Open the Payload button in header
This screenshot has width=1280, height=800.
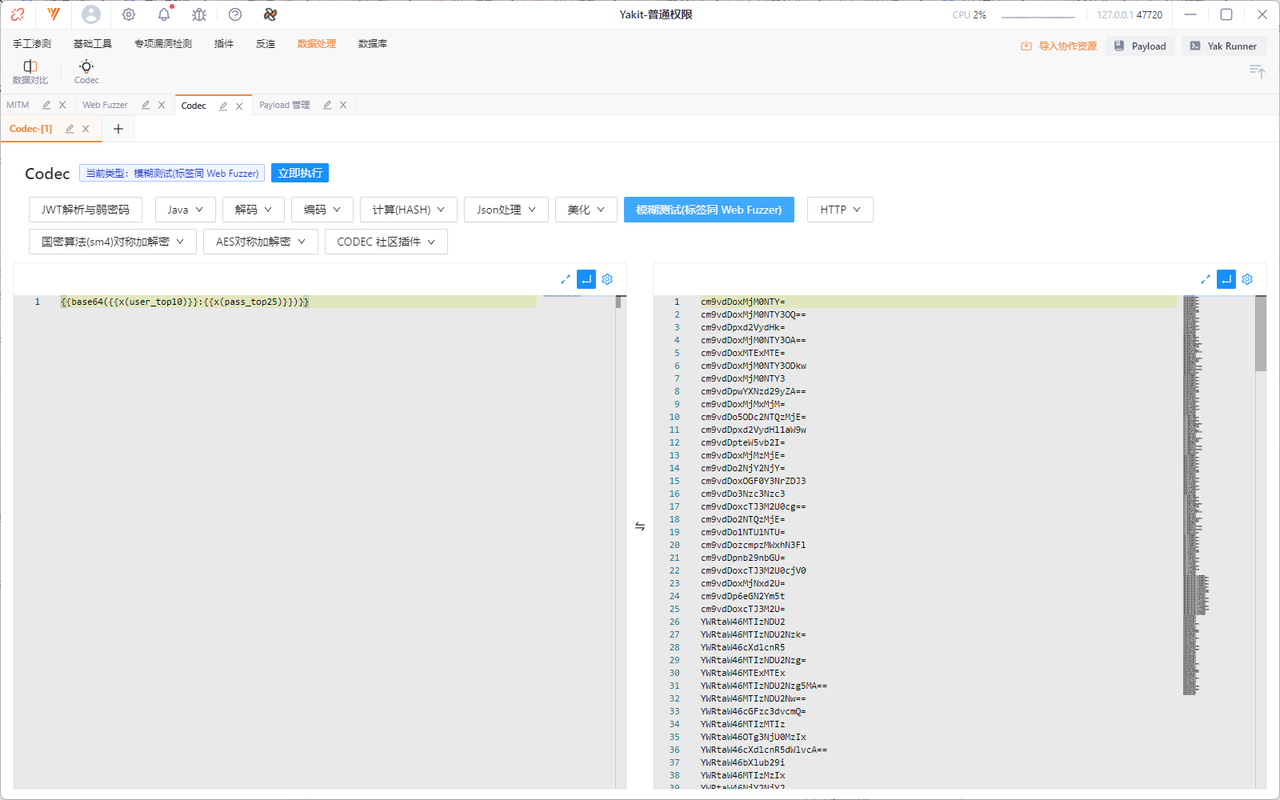tap(1140, 46)
